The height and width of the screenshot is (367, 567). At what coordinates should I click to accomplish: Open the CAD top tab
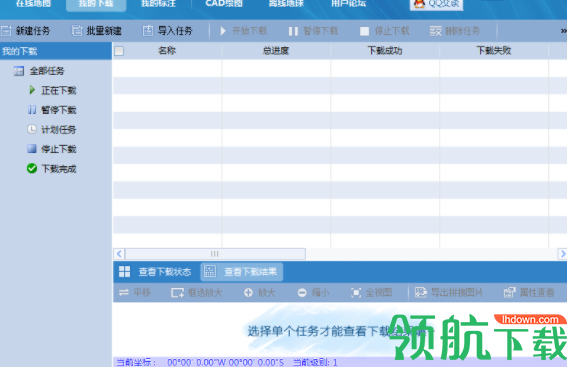(x=224, y=4)
